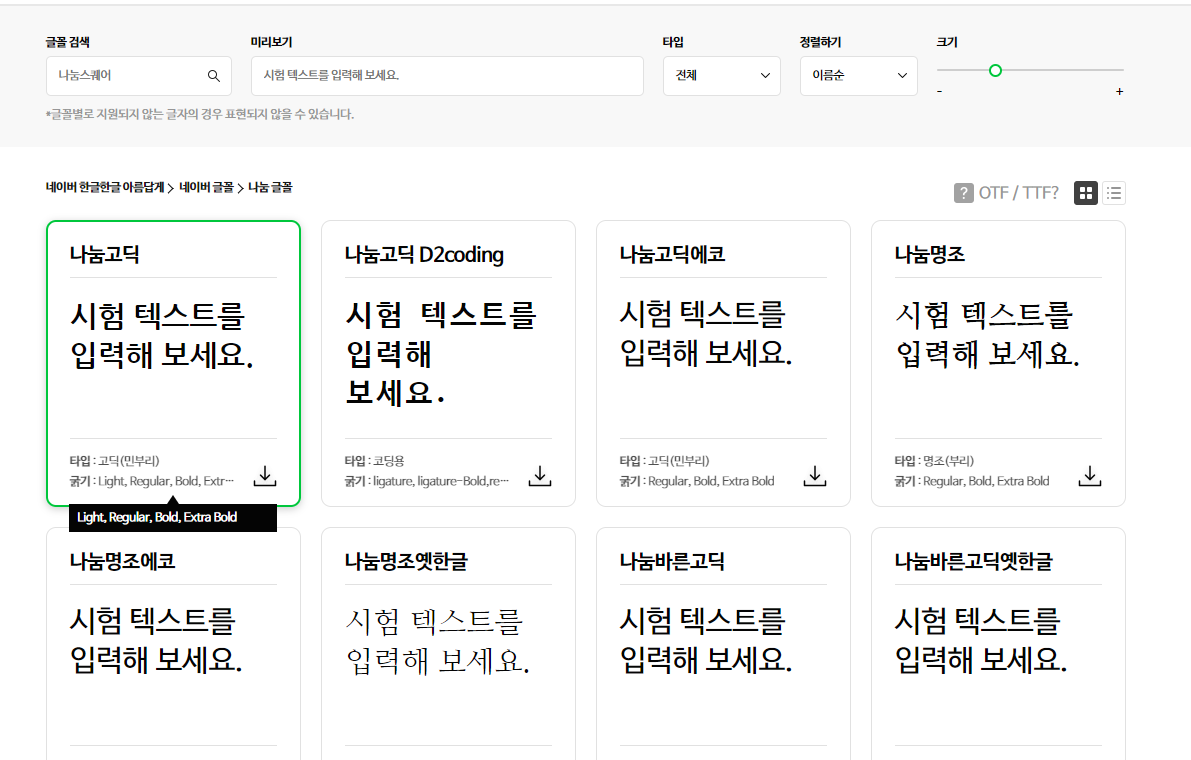Image resolution: width=1191 pixels, height=760 pixels.
Task: Click the plus to increase font size
Action: pyautogui.click(x=1120, y=90)
